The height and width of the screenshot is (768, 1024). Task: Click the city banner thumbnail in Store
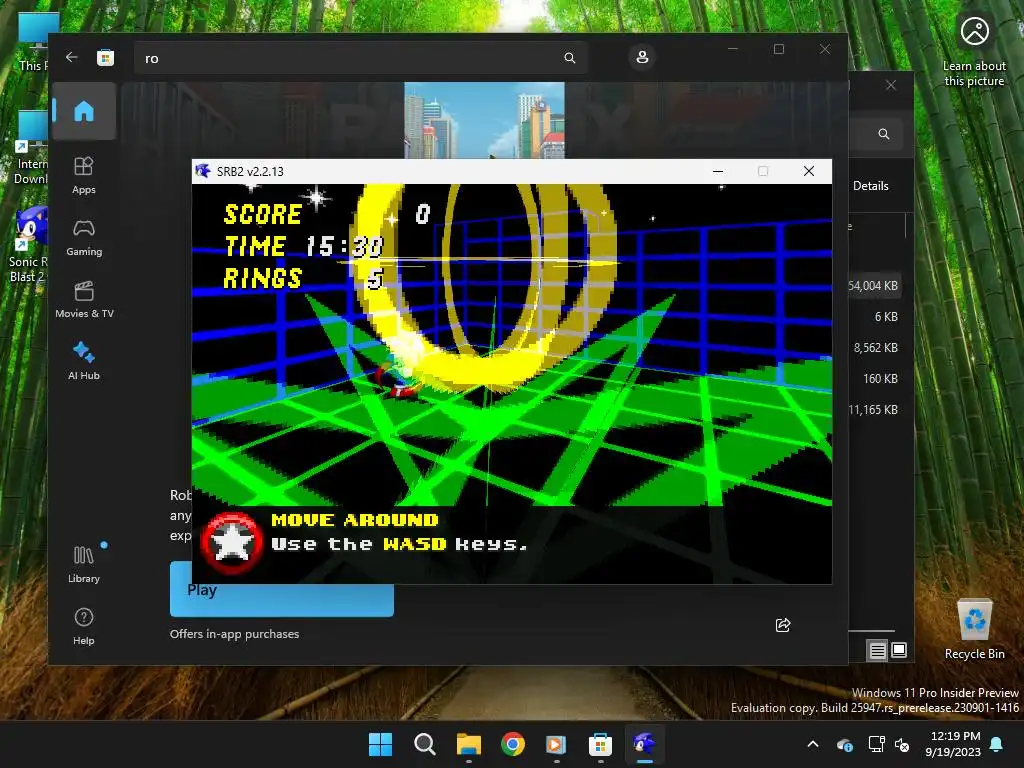tap(484, 120)
